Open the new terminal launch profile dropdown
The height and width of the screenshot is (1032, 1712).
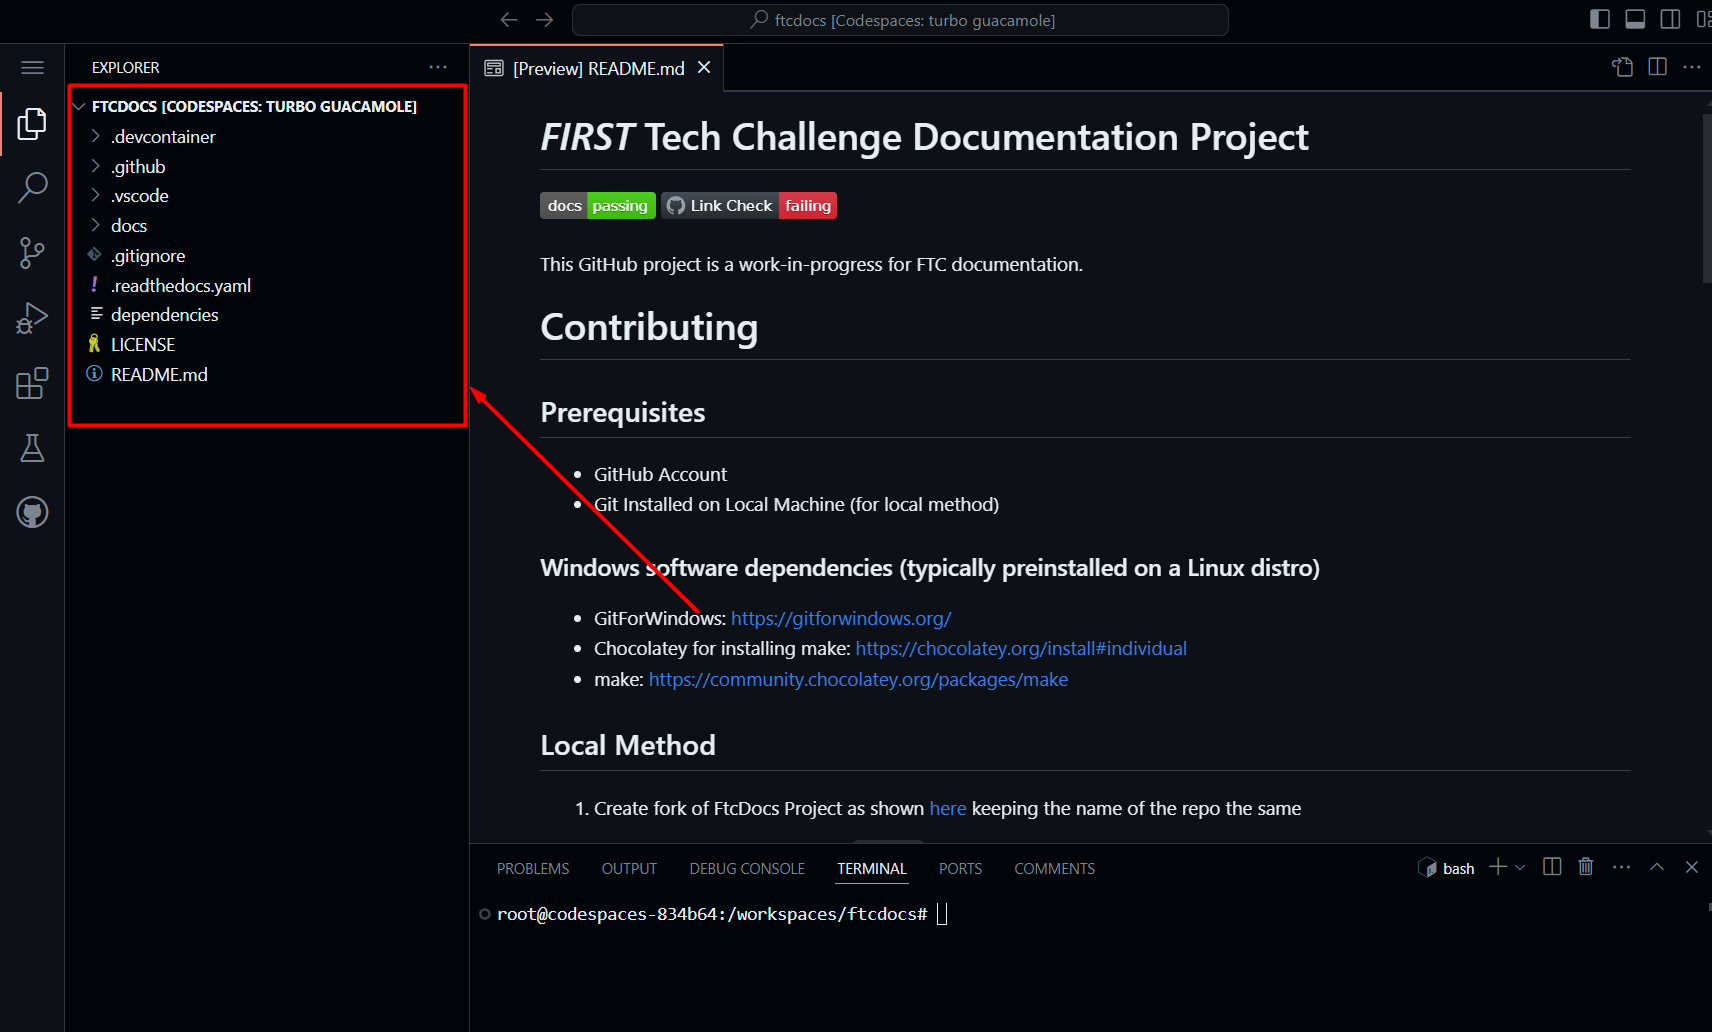click(x=1520, y=867)
